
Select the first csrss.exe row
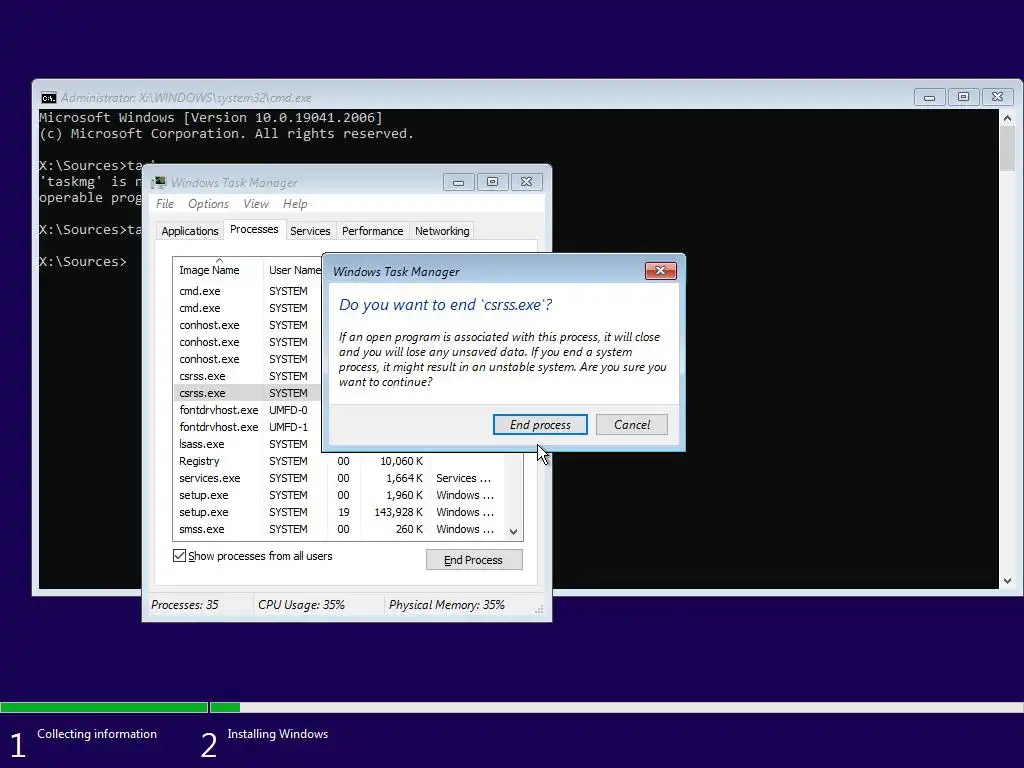coord(248,376)
